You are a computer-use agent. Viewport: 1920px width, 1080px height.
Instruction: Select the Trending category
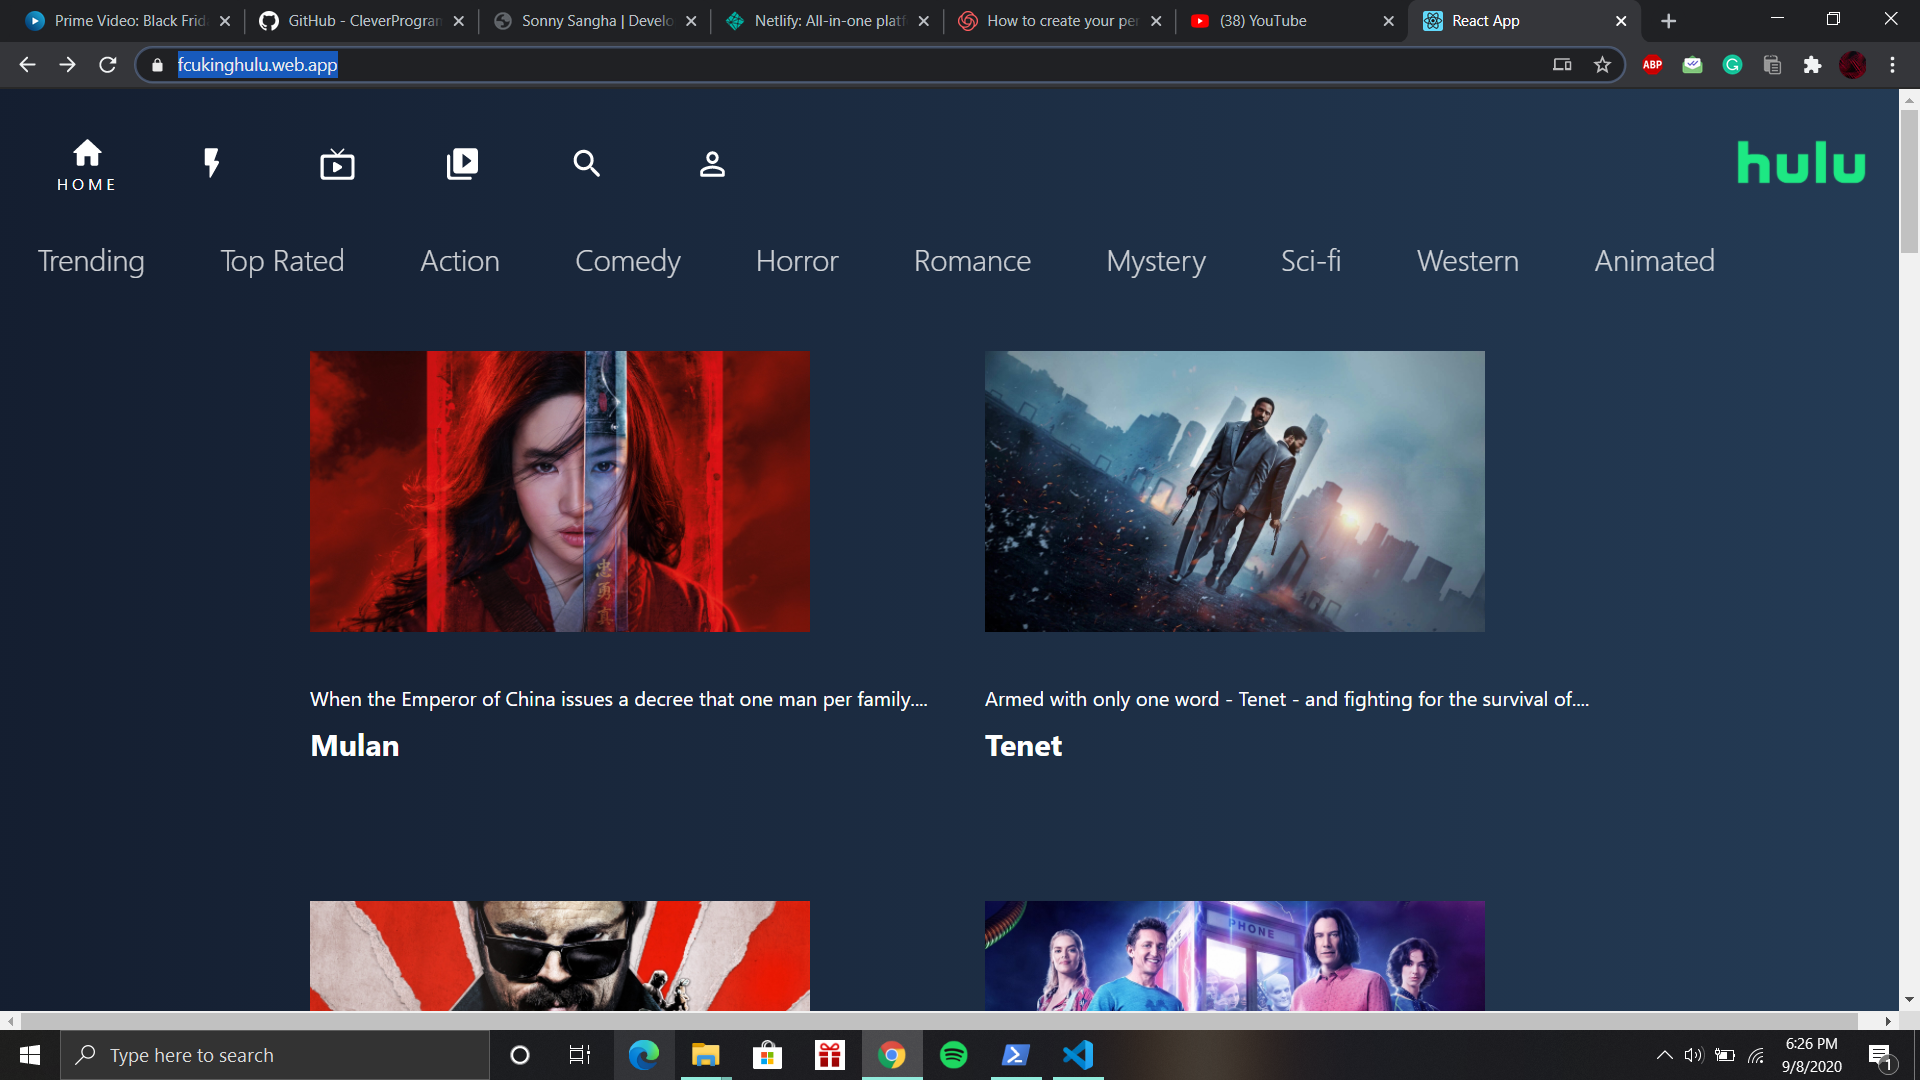[90, 261]
